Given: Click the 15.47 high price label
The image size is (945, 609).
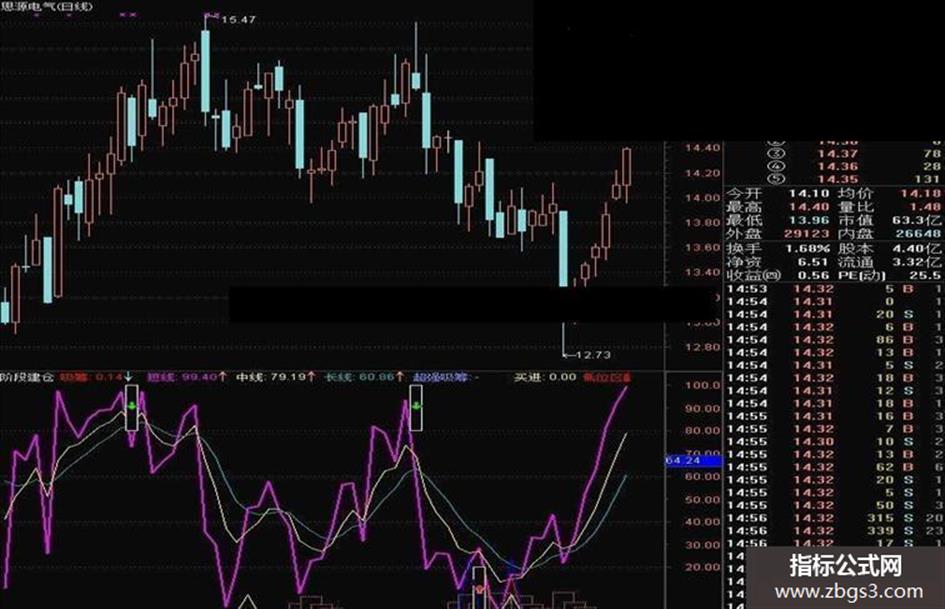Looking at the screenshot, I should [238, 19].
